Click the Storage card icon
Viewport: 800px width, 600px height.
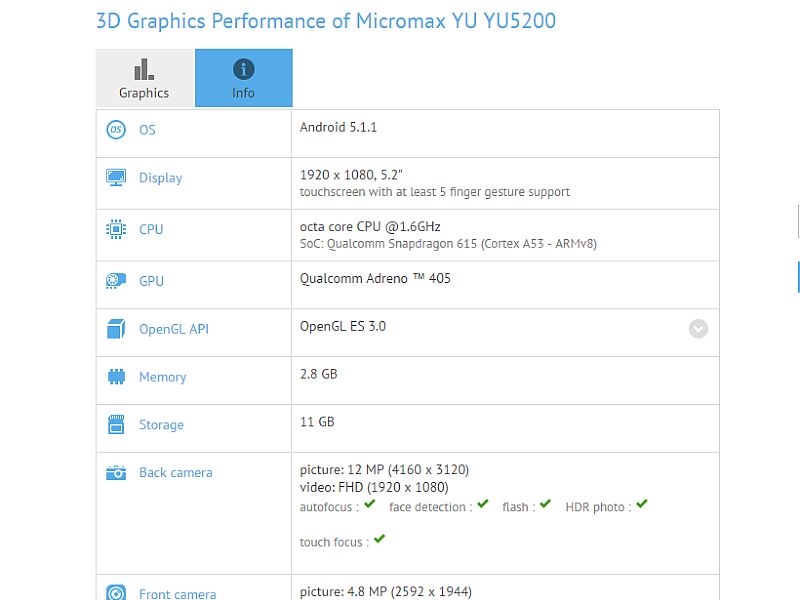pyautogui.click(x=116, y=424)
